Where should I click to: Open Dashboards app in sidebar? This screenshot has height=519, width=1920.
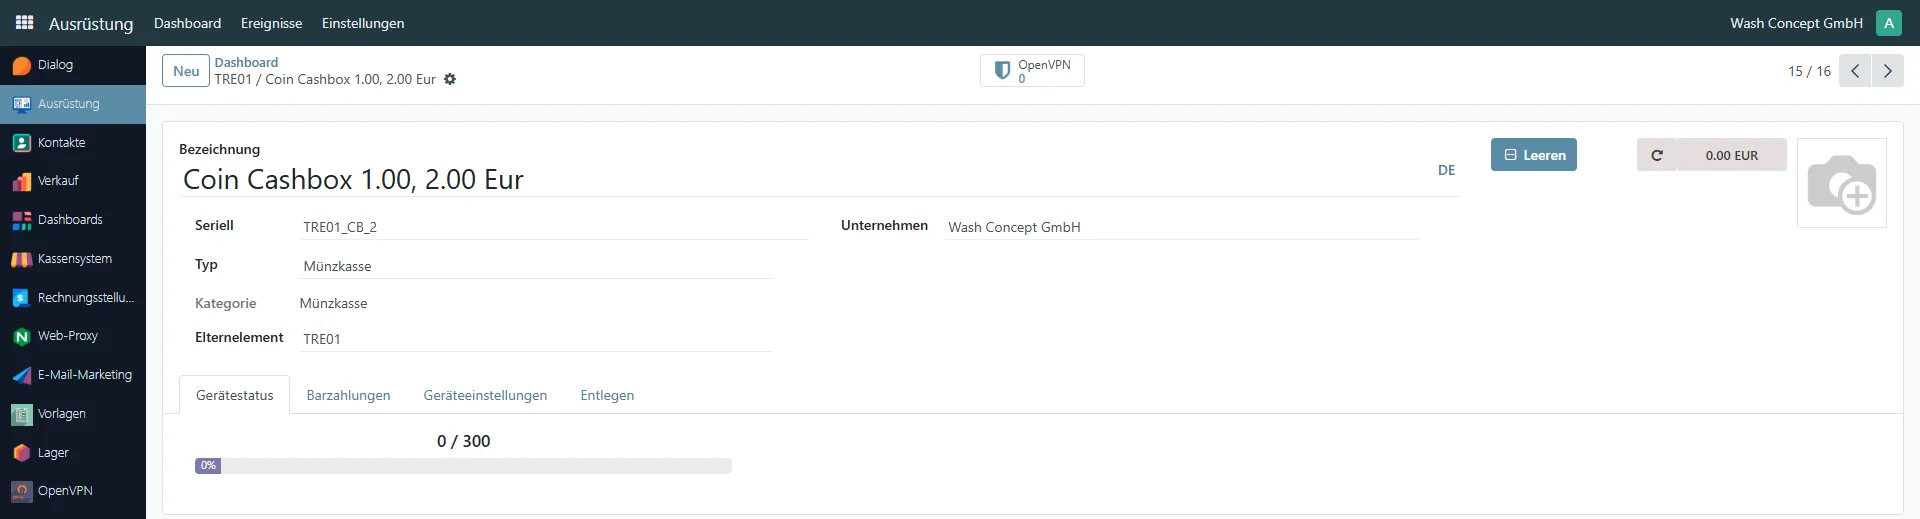[x=73, y=220]
